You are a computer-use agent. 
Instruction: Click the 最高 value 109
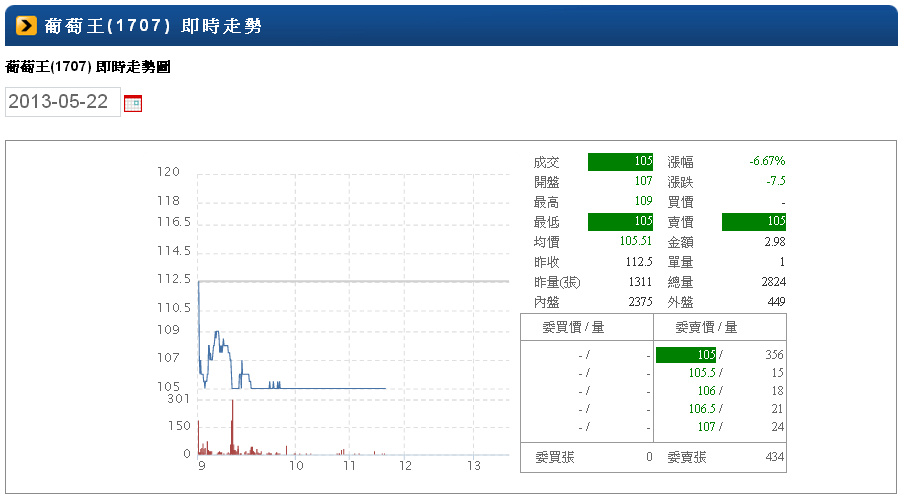(x=643, y=201)
